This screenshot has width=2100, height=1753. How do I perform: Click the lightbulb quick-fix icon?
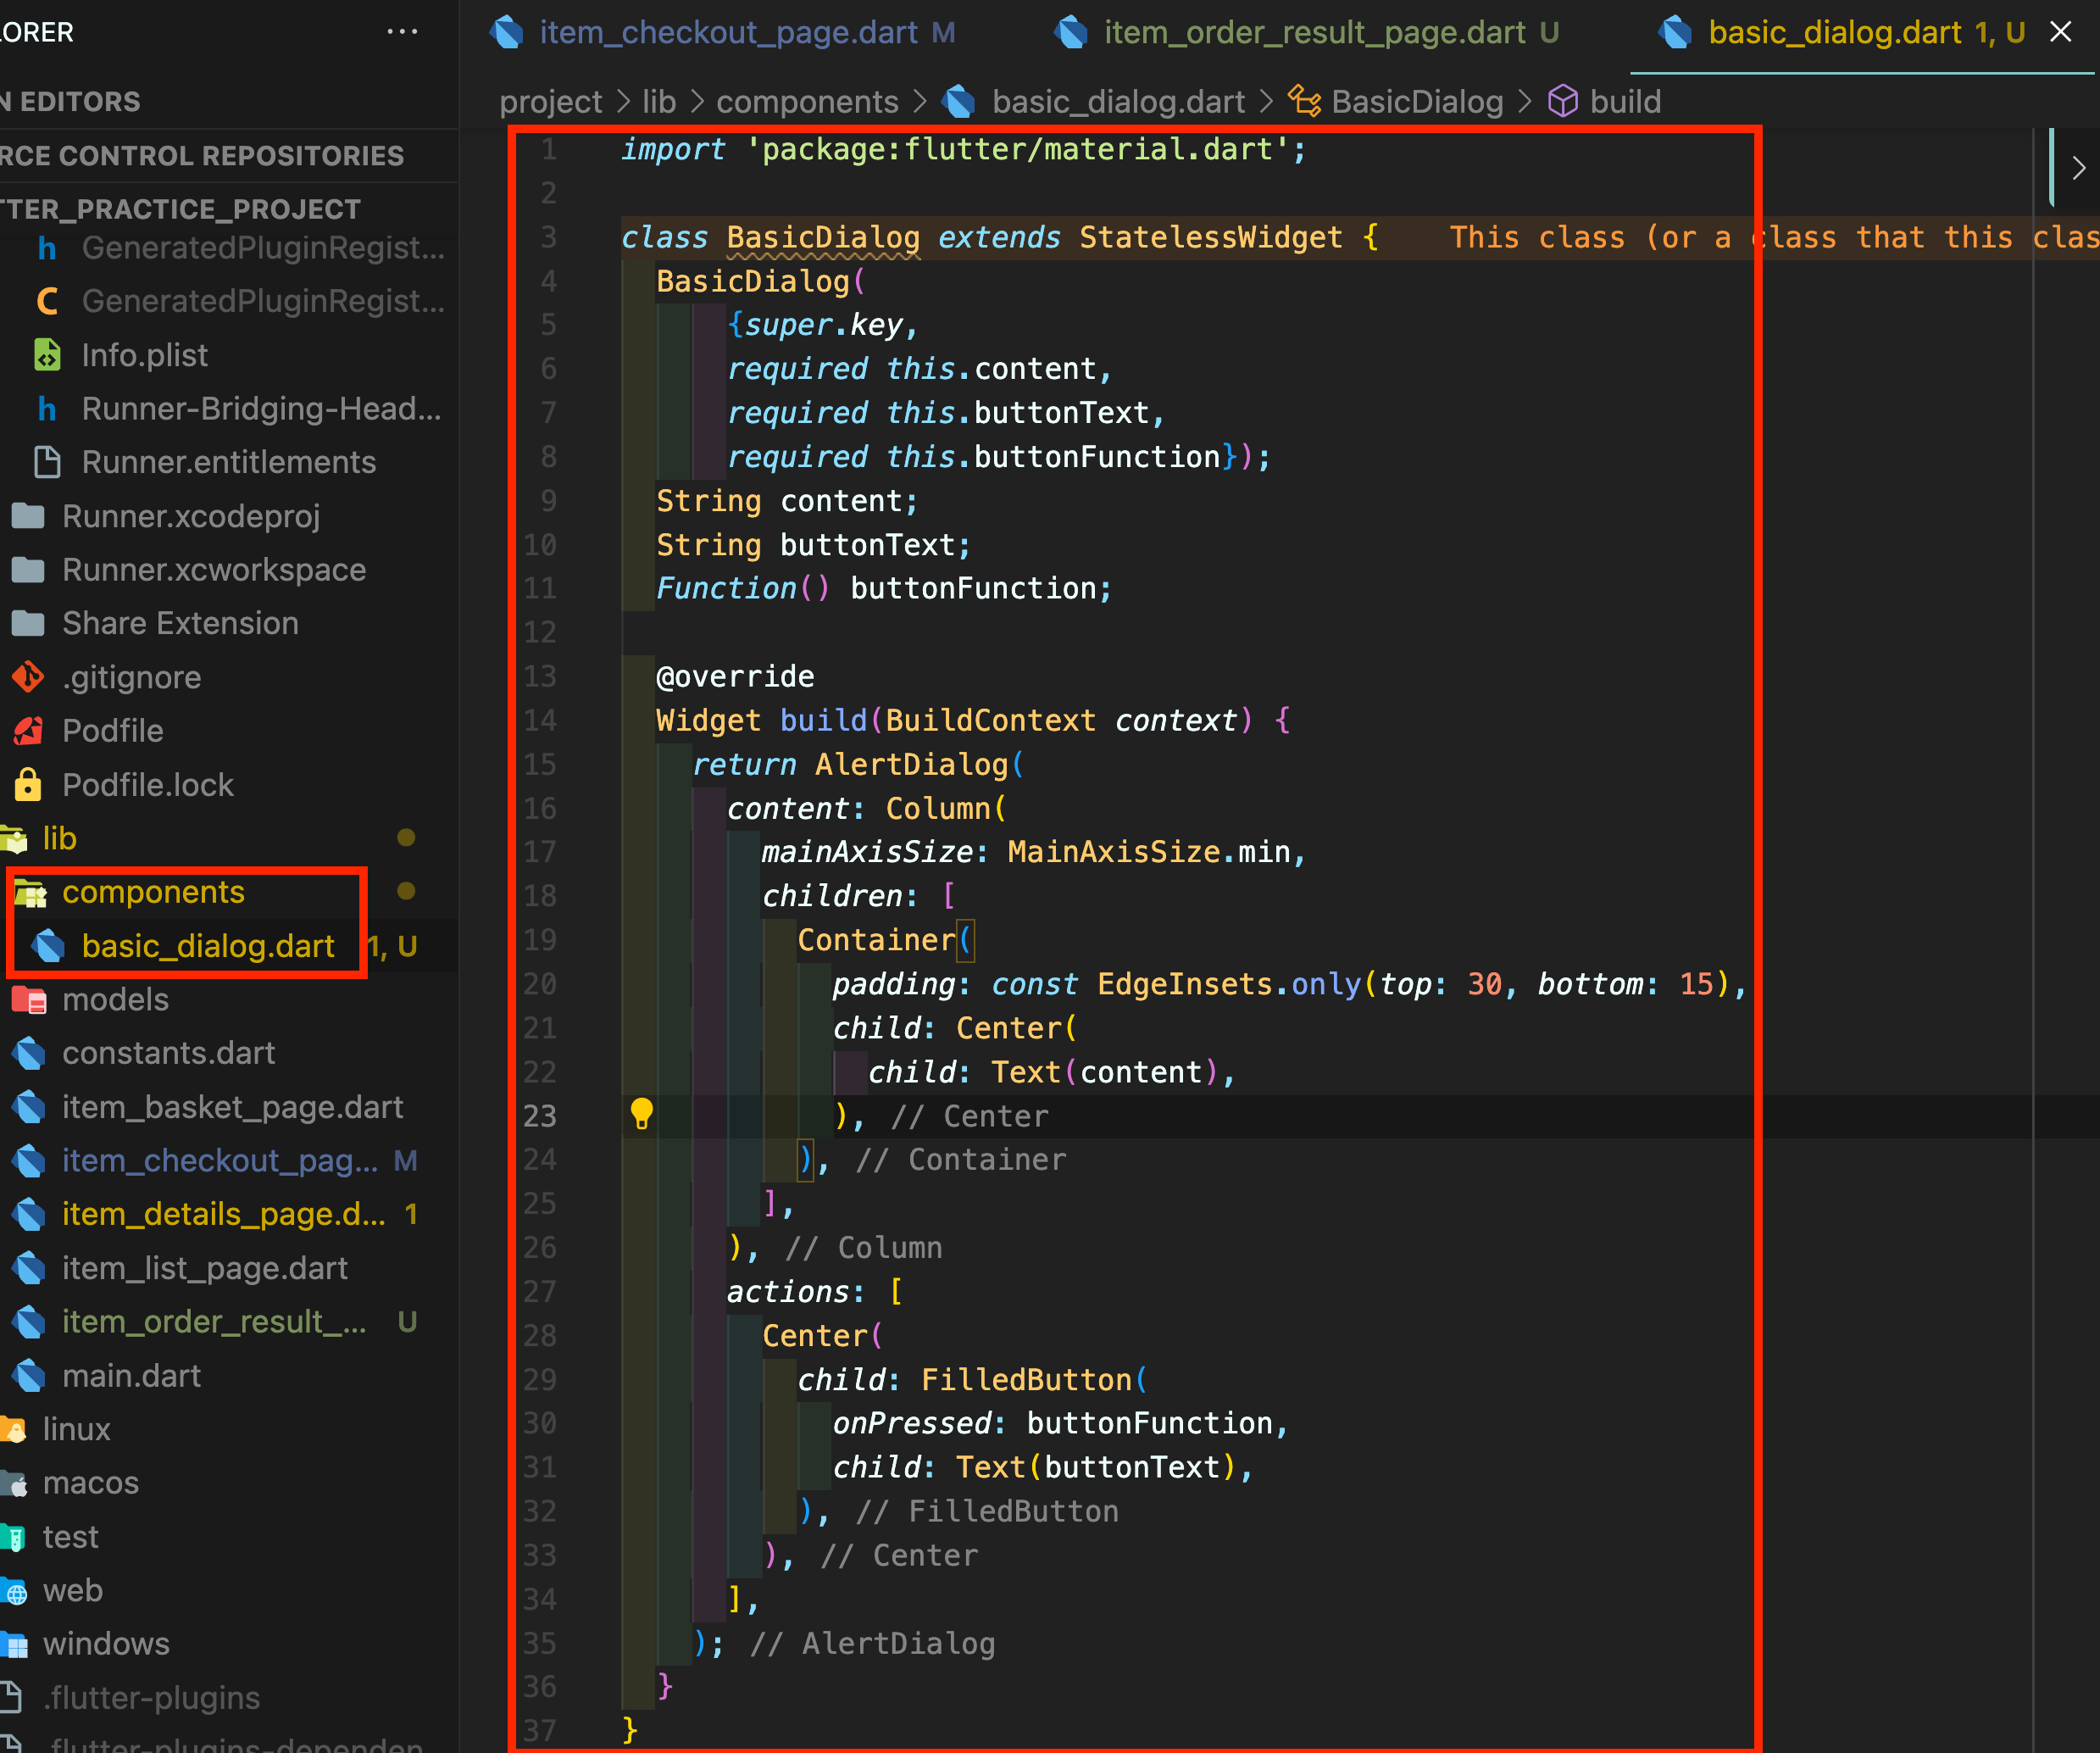pyautogui.click(x=641, y=1114)
